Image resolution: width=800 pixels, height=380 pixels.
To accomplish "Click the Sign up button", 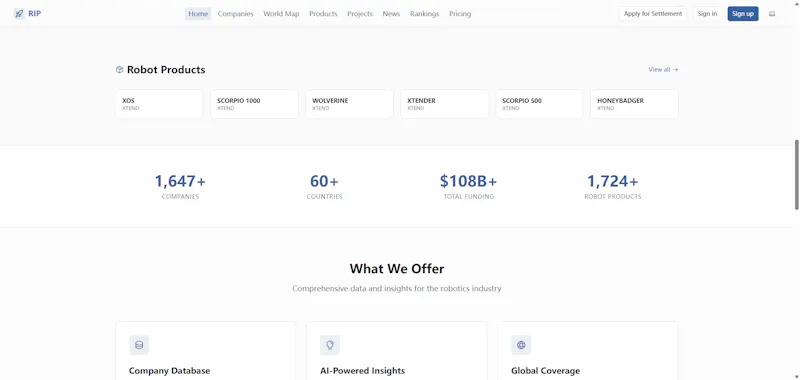I will [x=743, y=14].
